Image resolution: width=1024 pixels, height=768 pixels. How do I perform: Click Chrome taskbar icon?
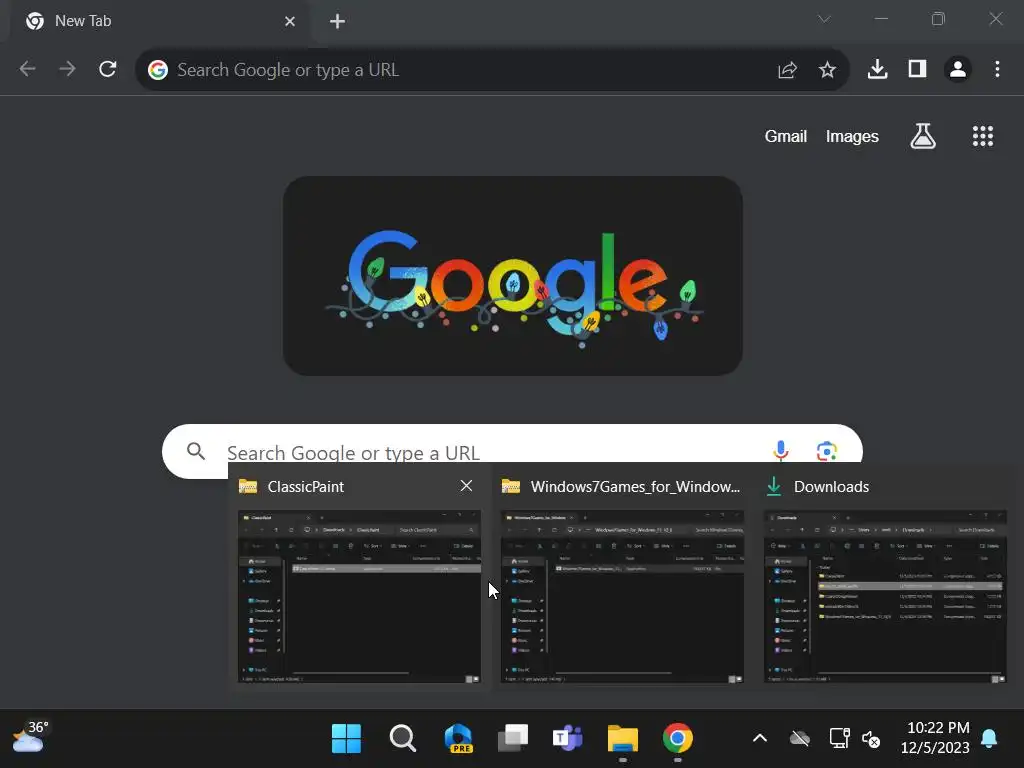[x=677, y=739]
